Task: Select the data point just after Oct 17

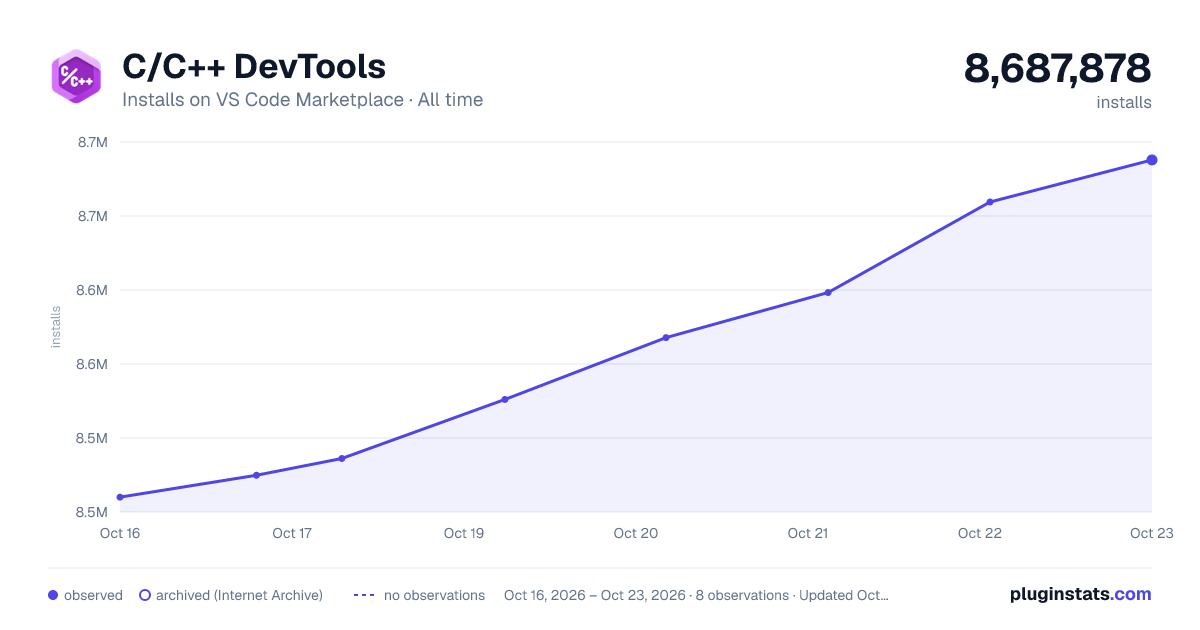Action: pyautogui.click(x=342, y=459)
